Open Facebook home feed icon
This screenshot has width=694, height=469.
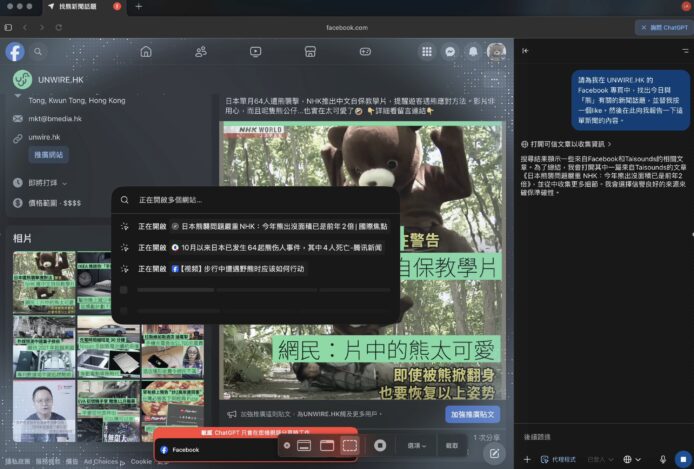146,51
